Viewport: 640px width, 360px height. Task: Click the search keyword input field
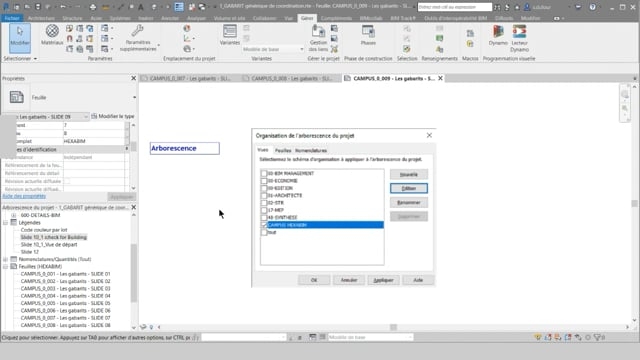click(x=455, y=7)
